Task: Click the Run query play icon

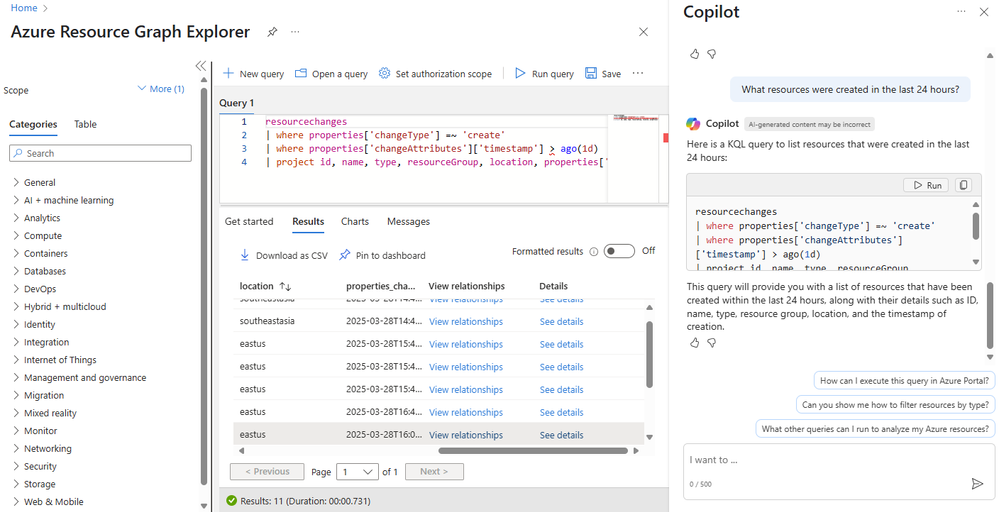Action: click(521, 73)
